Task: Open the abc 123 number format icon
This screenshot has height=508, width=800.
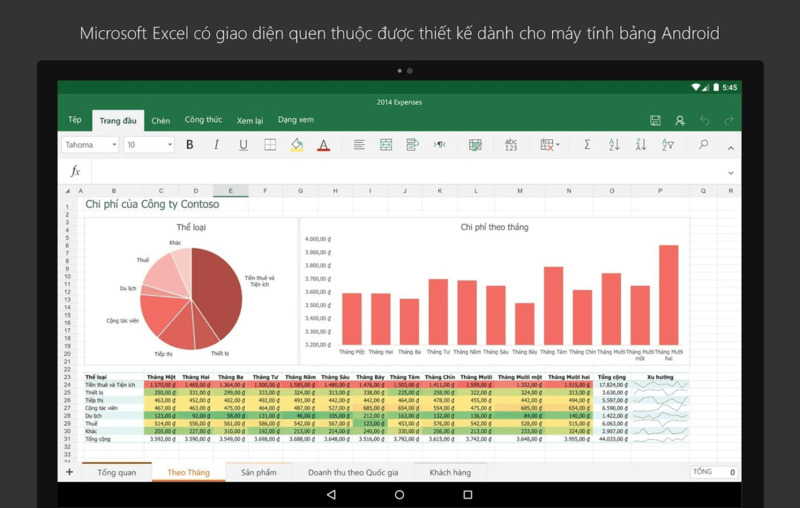Action: click(x=511, y=145)
